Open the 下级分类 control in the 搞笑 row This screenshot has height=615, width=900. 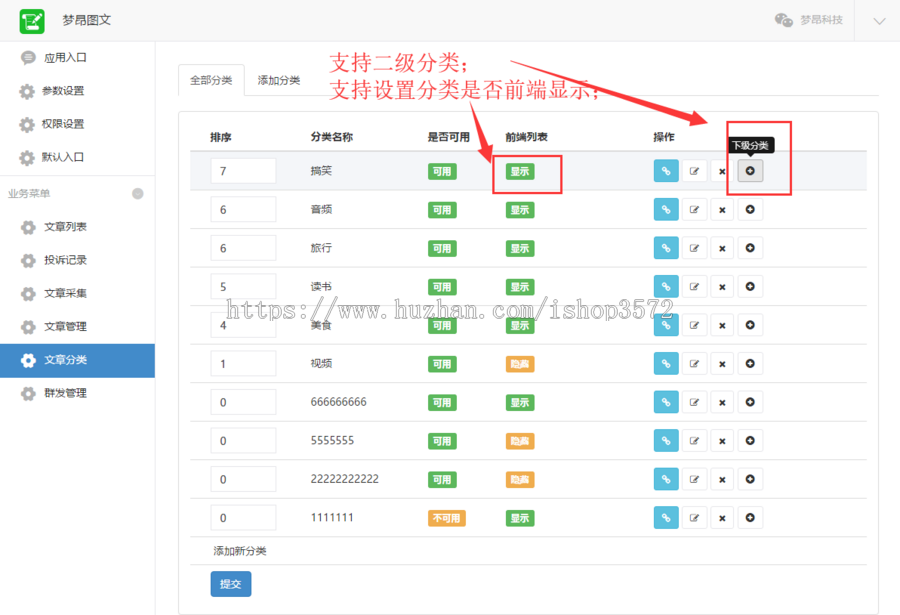click(750, 170)
